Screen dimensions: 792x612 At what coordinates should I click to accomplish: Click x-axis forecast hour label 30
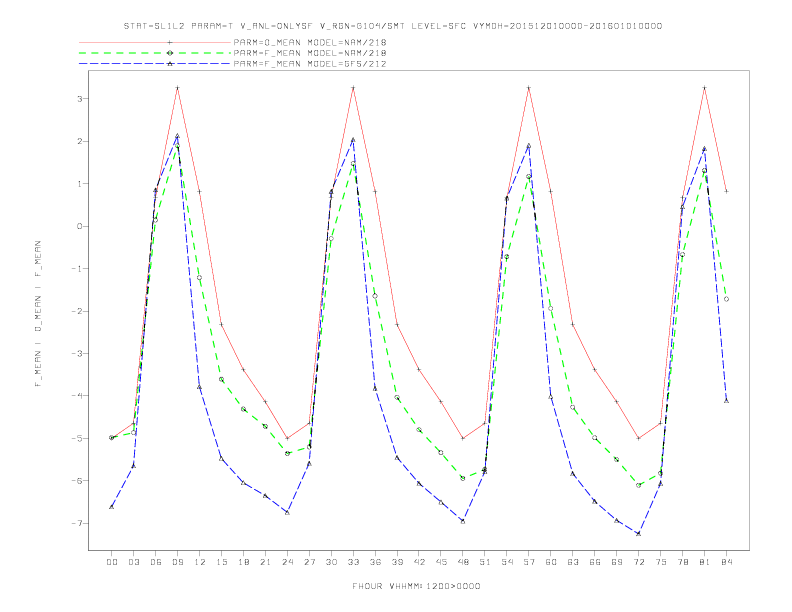[331, 562]
